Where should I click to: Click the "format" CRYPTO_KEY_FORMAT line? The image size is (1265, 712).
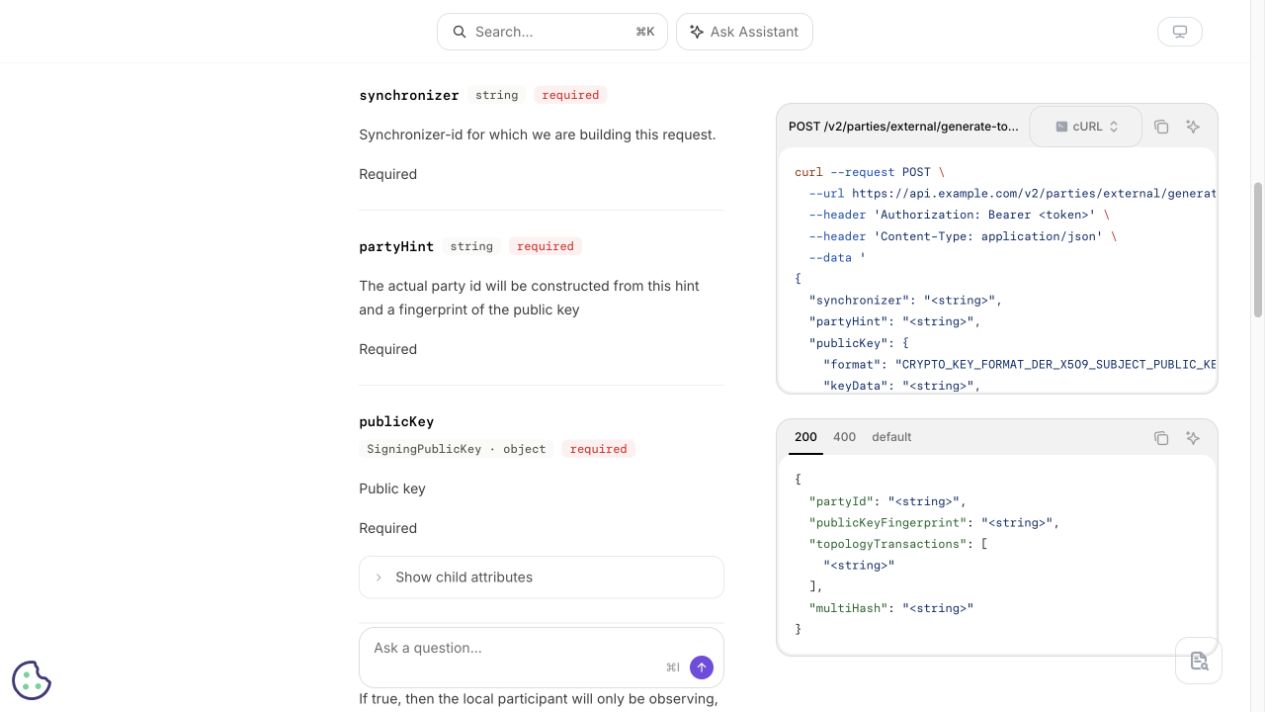(x=1019, y=365)
